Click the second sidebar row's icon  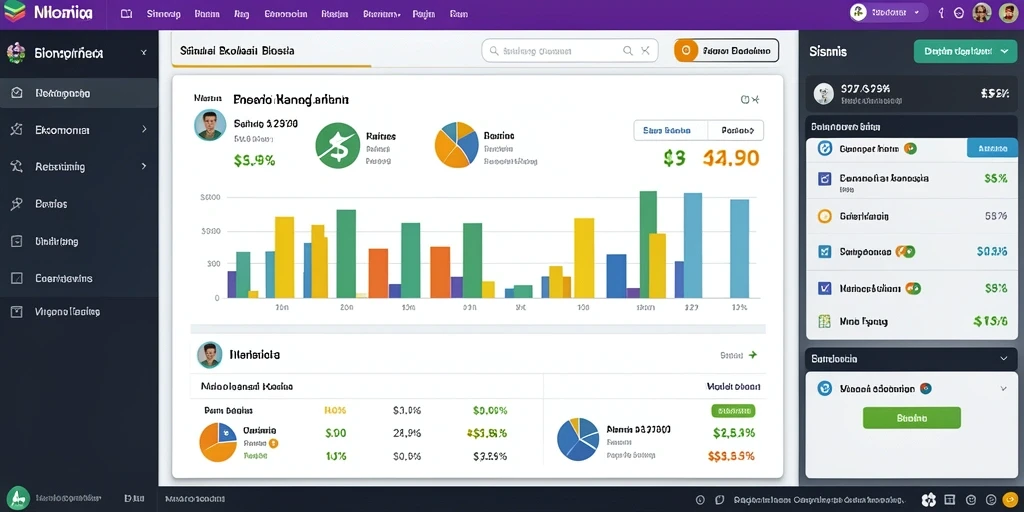tap(17, 130)
